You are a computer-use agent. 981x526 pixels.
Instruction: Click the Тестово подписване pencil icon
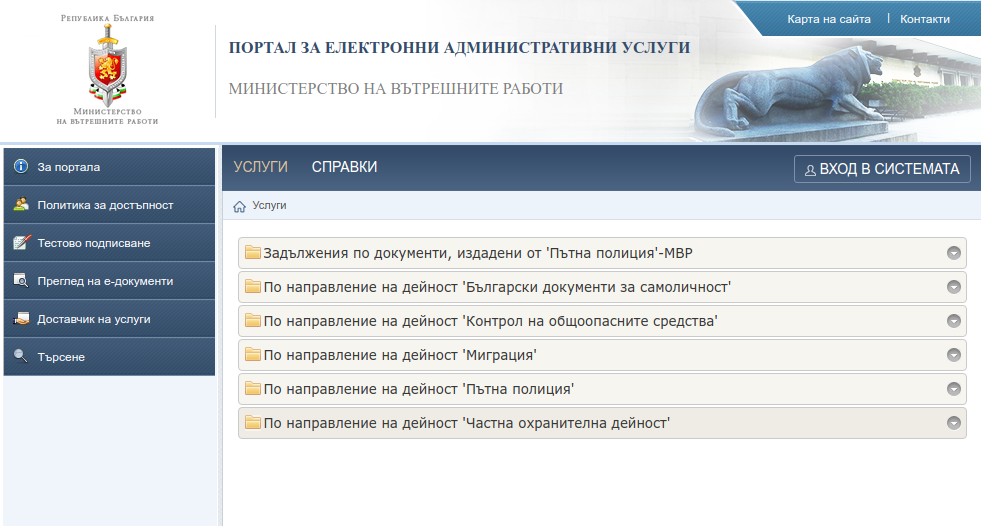[x=21, y=242]
